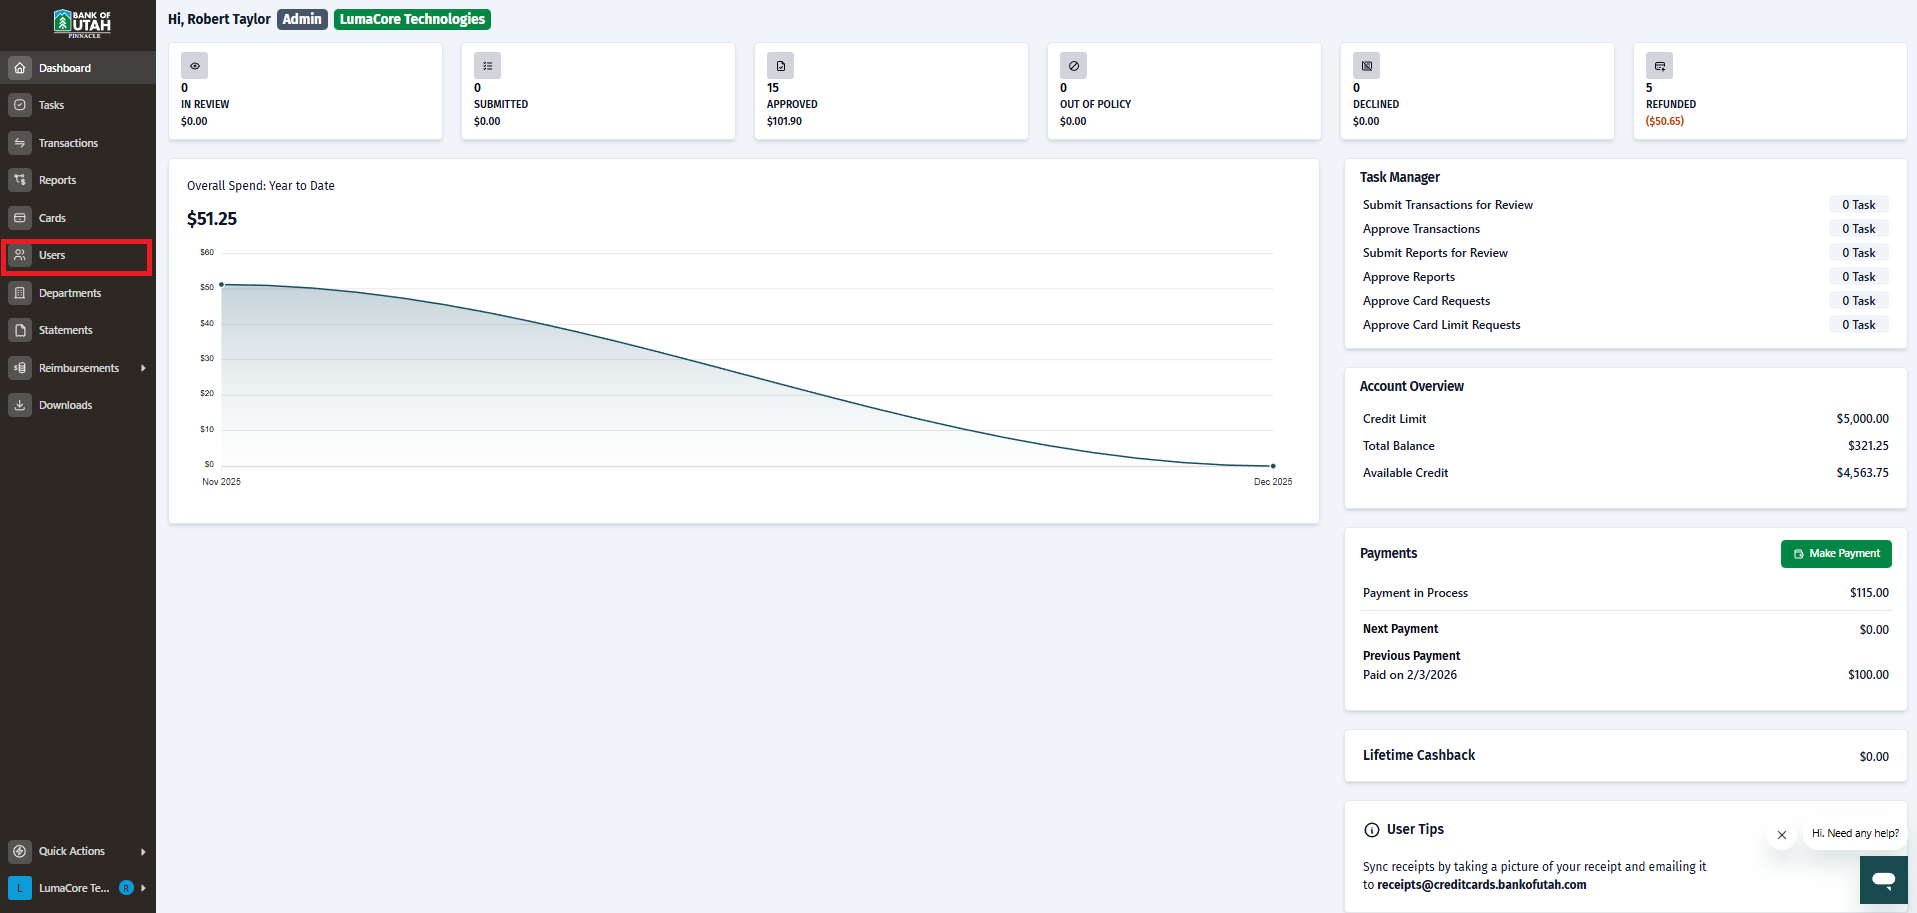Click the In Review eye icon

(x=194, y=66)
